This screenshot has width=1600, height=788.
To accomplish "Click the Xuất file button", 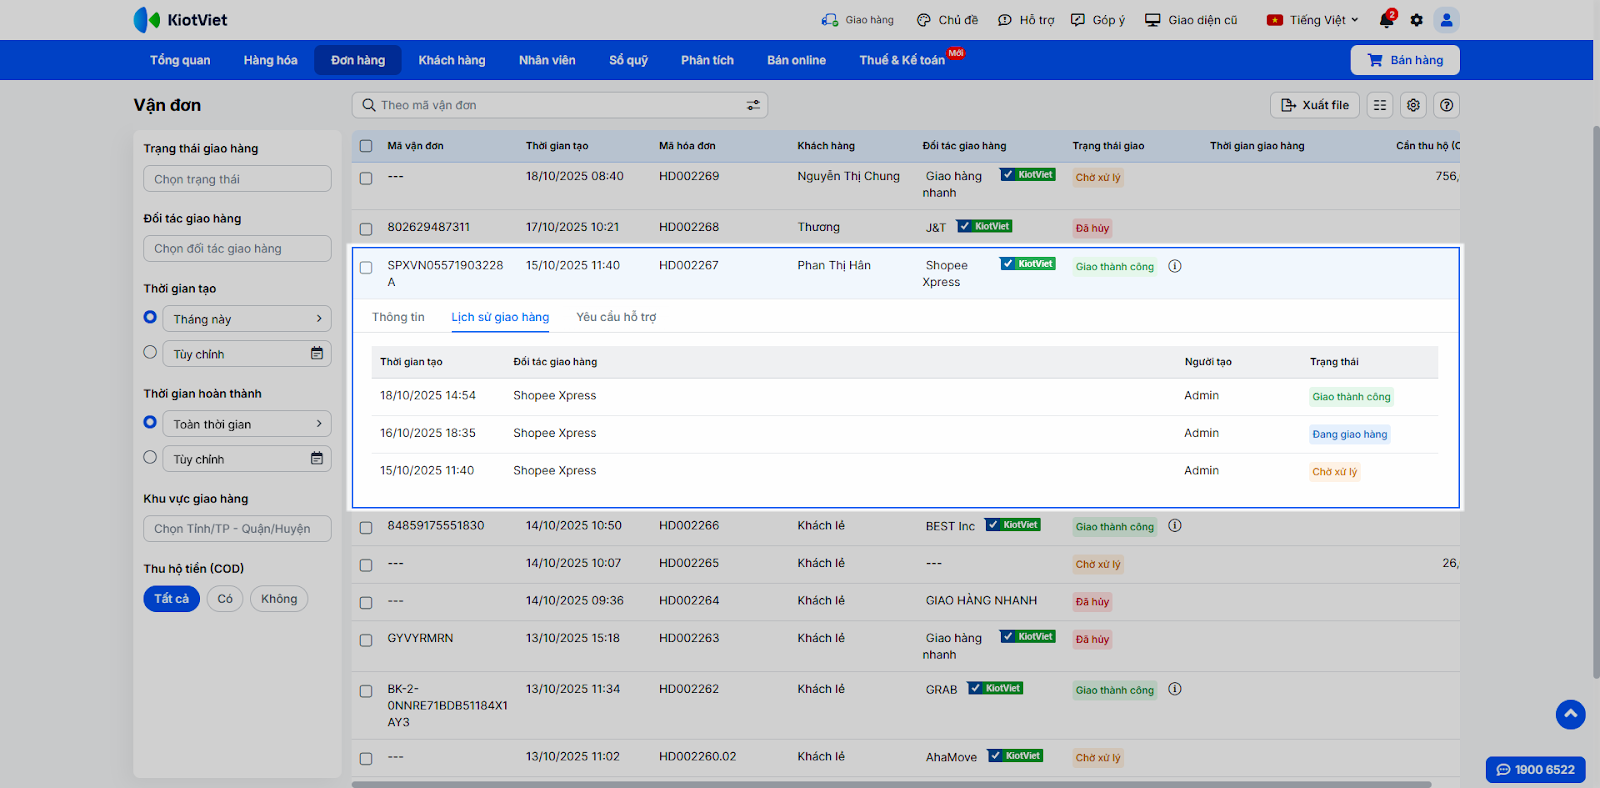I will tap(1314, 105).
